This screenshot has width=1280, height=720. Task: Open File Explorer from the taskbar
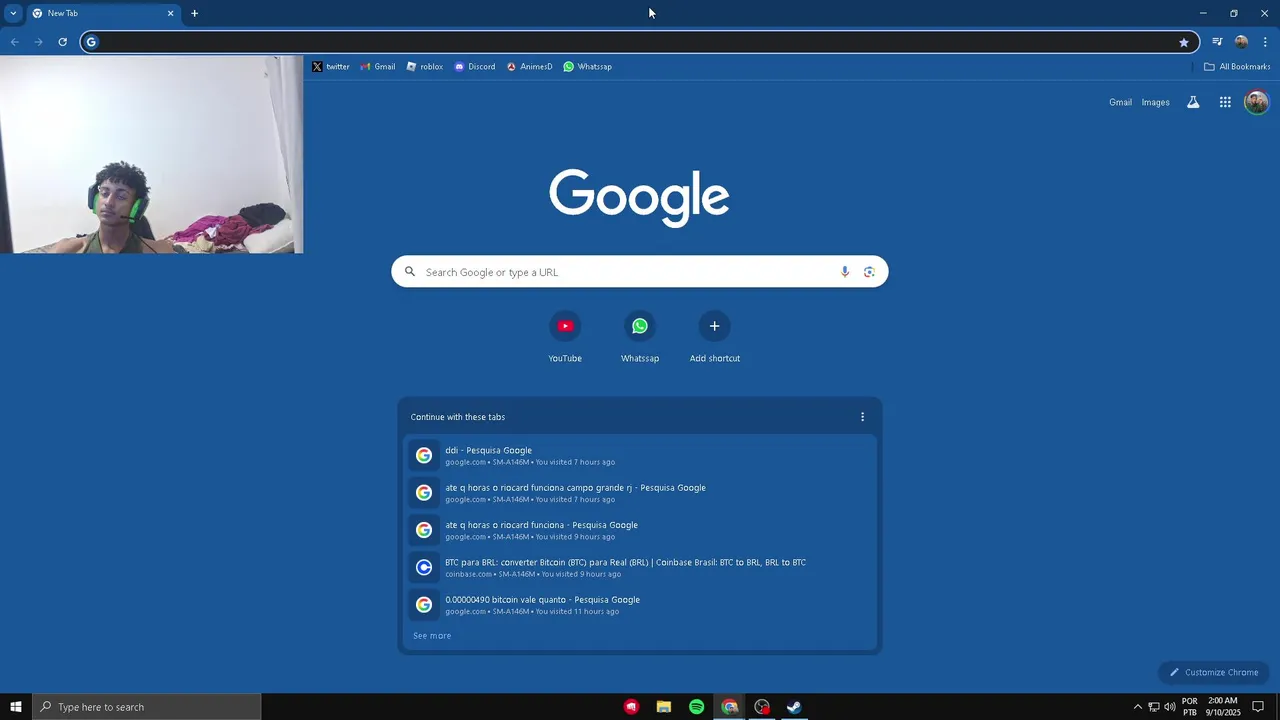664,707
